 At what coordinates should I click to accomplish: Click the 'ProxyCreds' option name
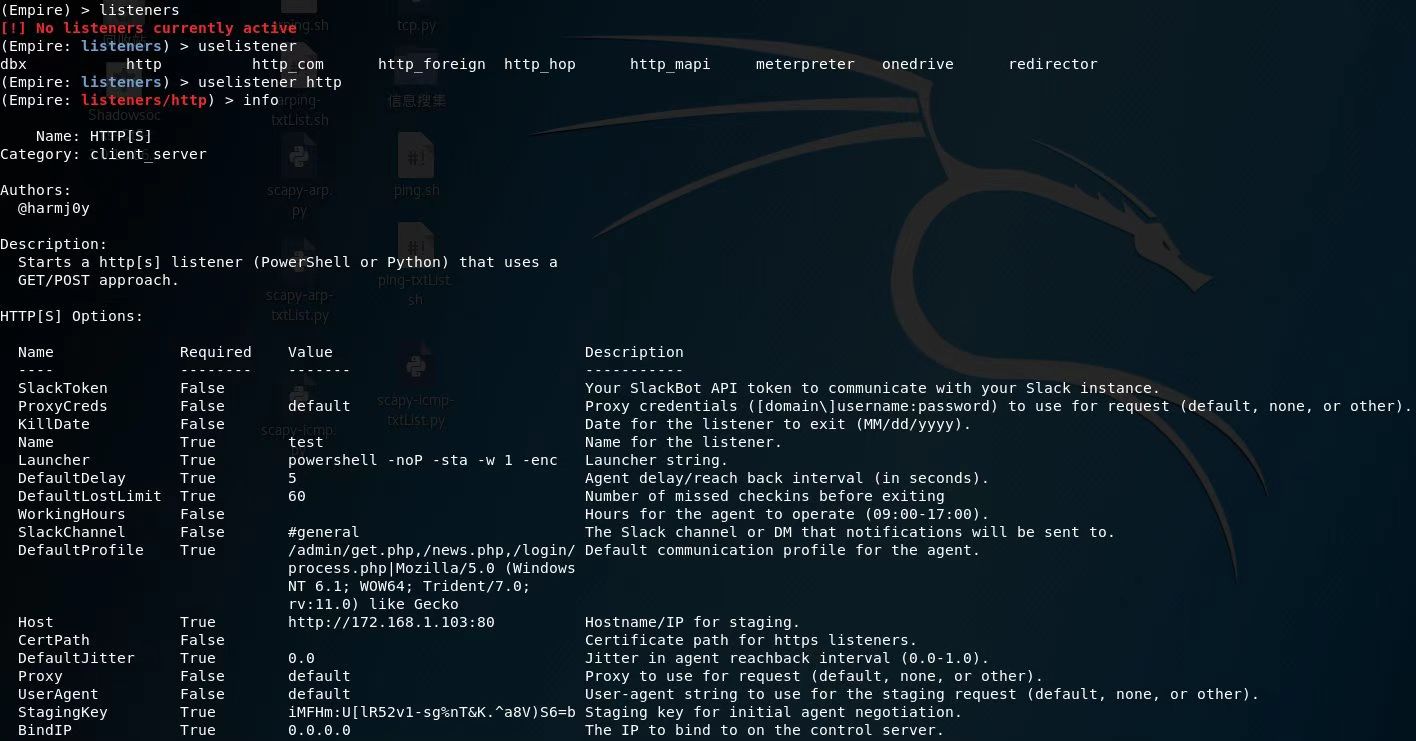pyautogui.click(x=63, y=406)
